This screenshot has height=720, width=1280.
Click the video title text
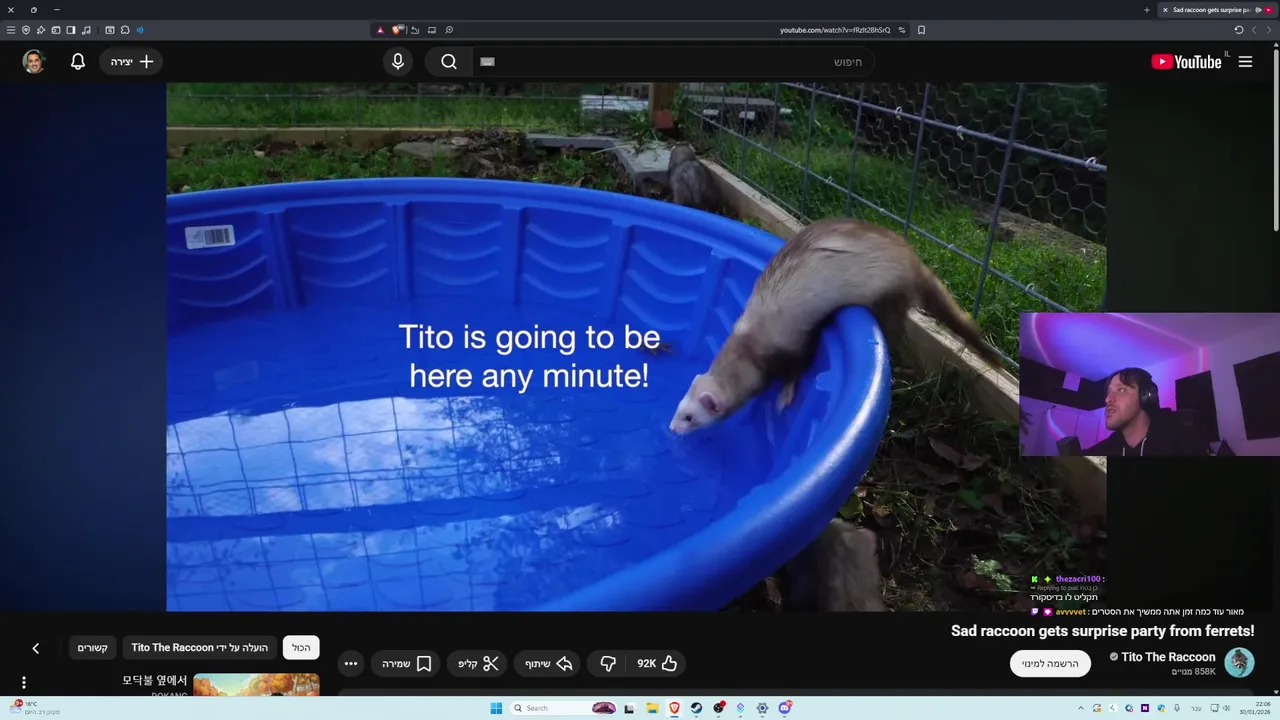(x=1102, y=631)
